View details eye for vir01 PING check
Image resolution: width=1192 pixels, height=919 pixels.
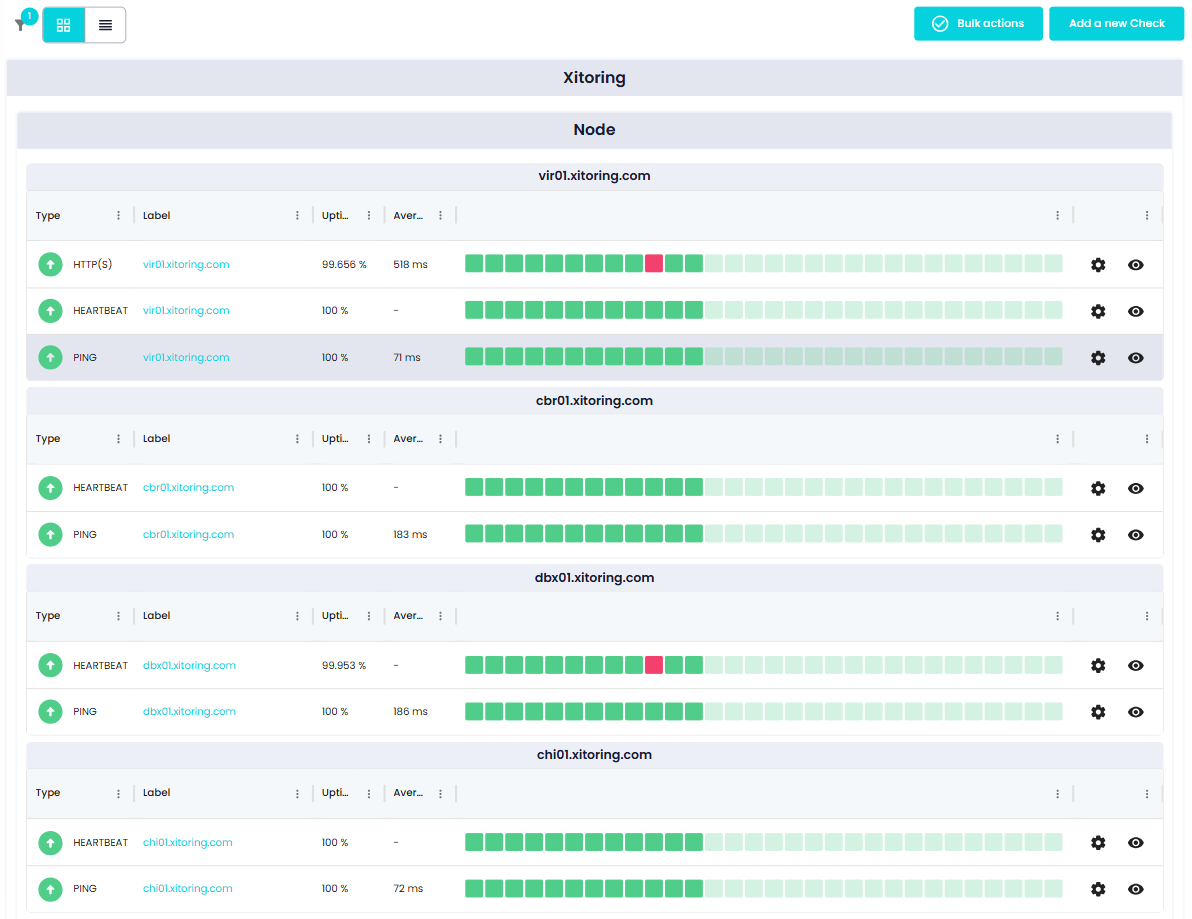point(1135,357)
